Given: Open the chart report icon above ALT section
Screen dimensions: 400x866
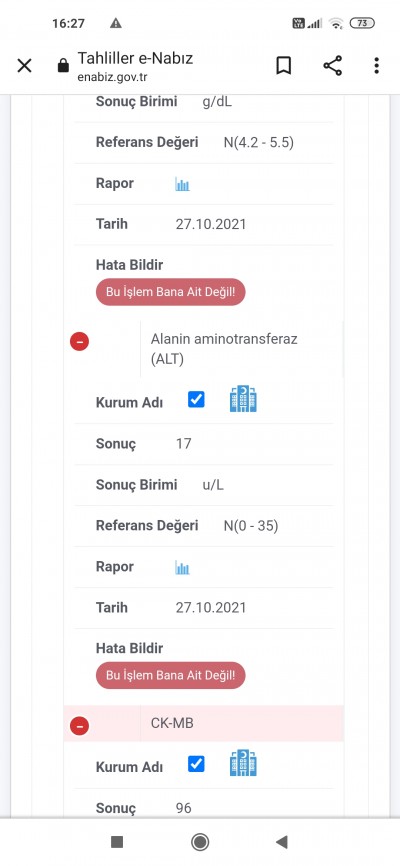Looking at the screenshot, I should click(x=182, y=184).
